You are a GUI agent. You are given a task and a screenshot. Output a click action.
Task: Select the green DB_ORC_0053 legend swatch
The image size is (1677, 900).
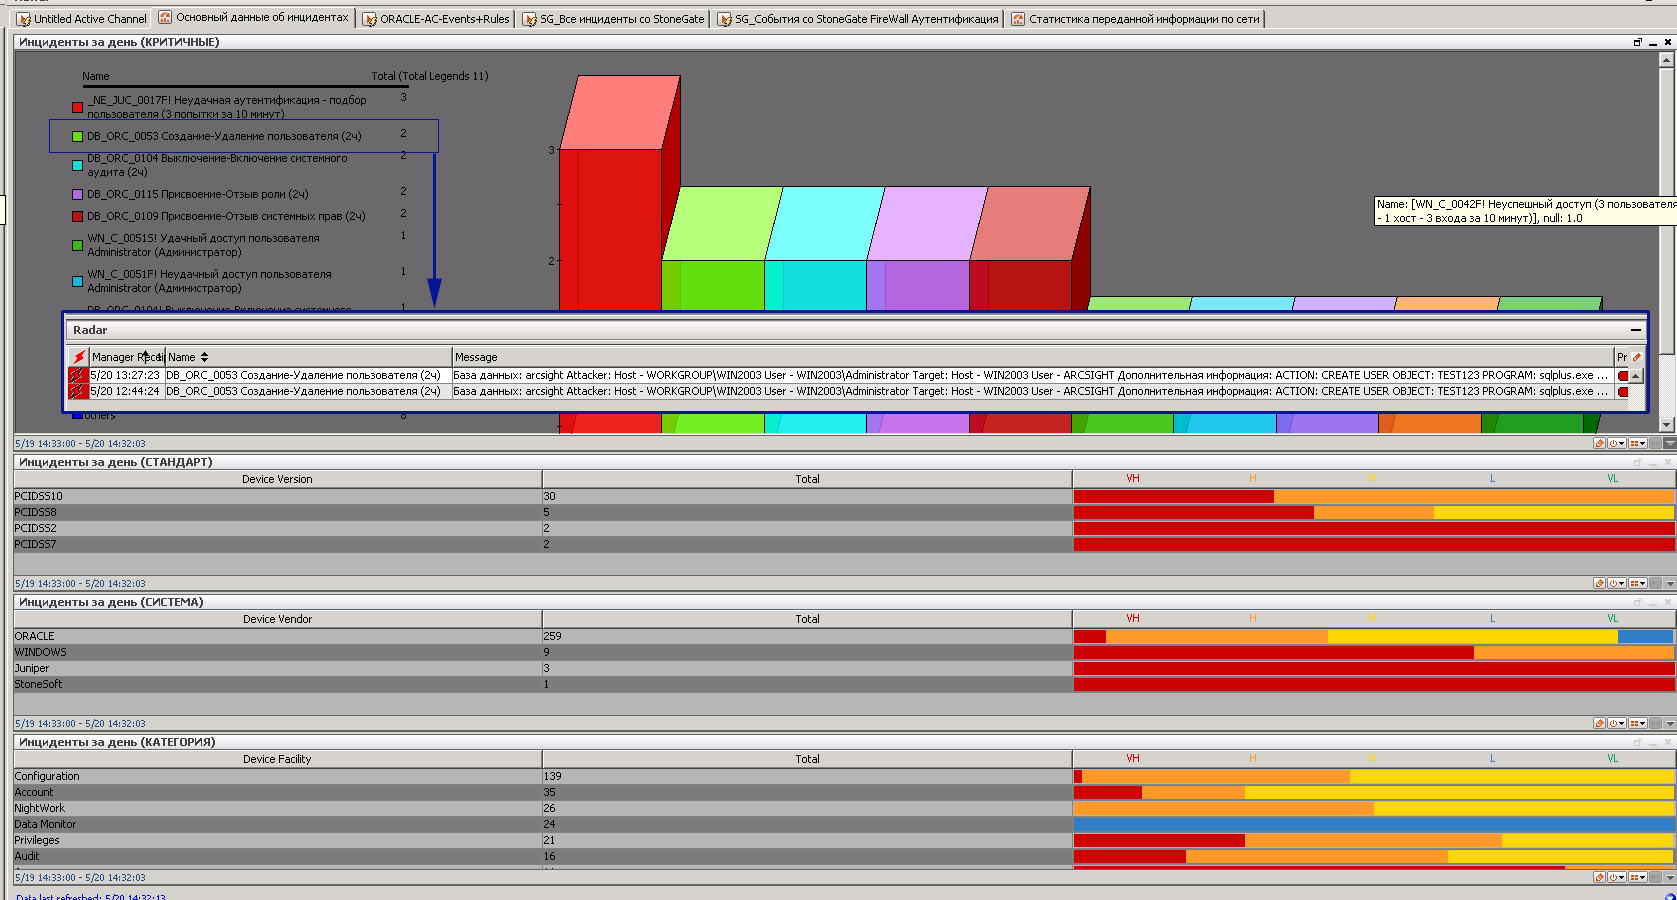point(77,136)
